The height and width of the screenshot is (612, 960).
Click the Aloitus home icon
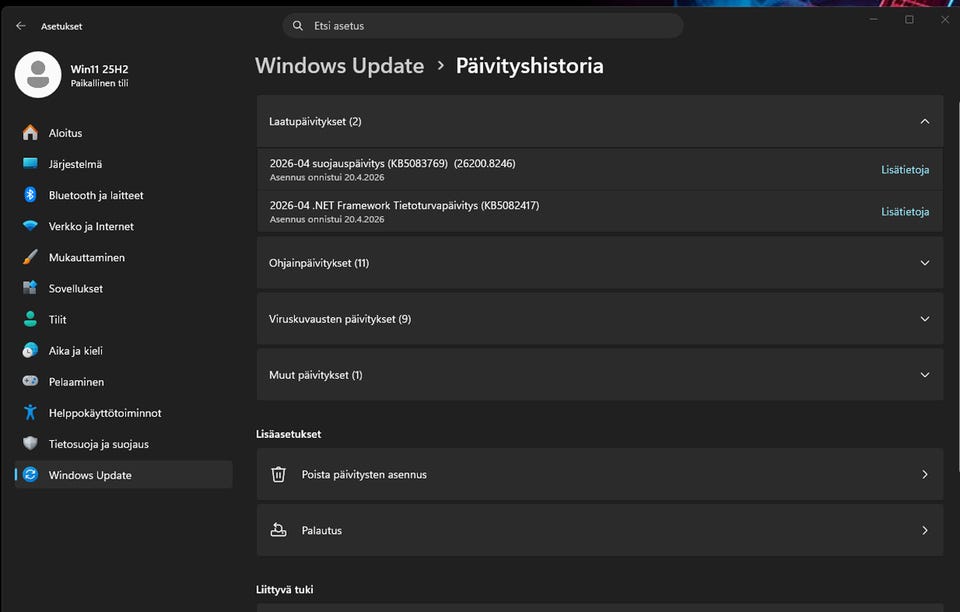(30, 133)
